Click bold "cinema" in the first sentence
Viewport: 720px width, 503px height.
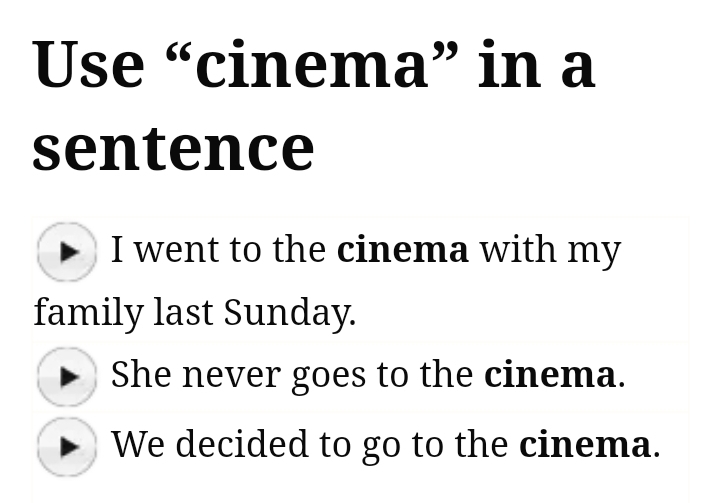(402, 250)
